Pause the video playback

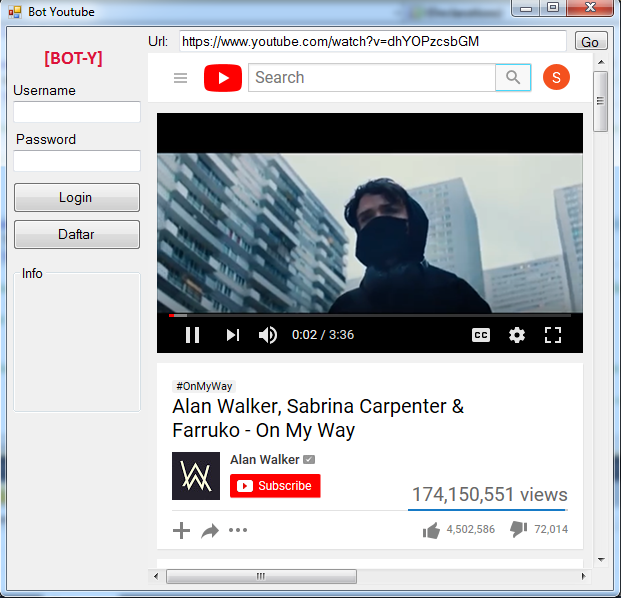[192, 335]
